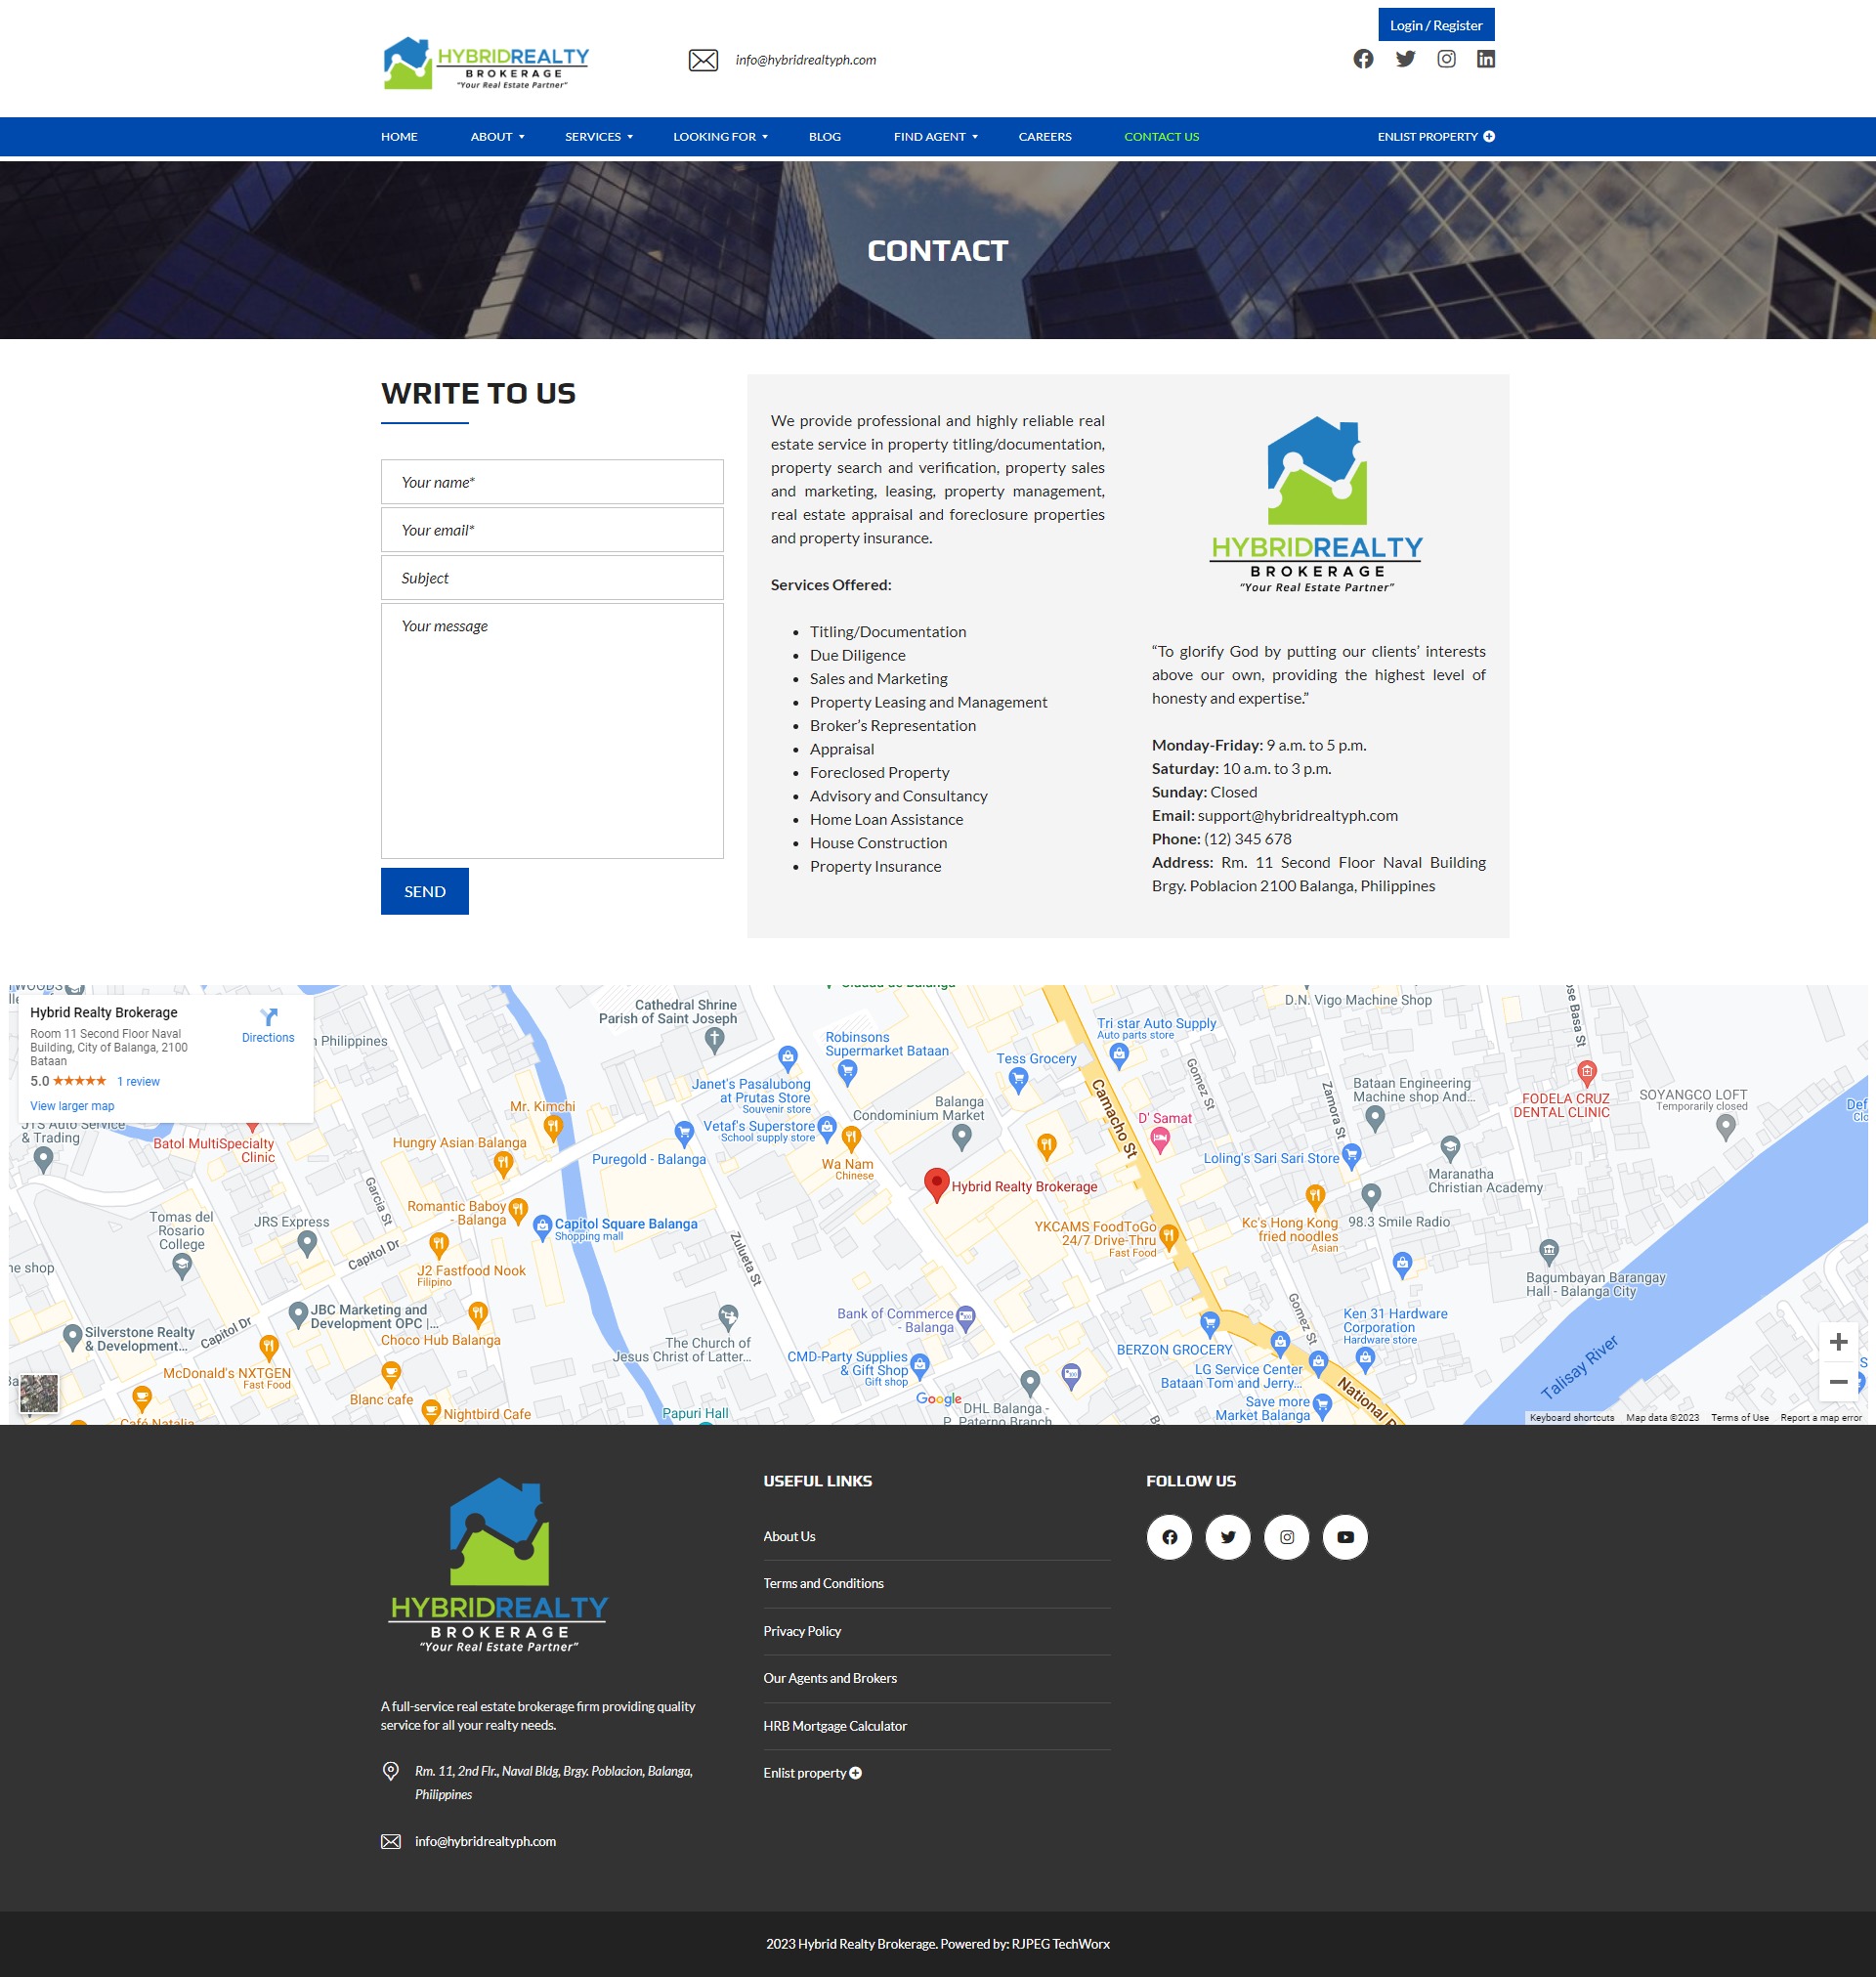Open the Facebook icon in header
Viewport: 1876px width, 1977px height.
click(1363, 59)
